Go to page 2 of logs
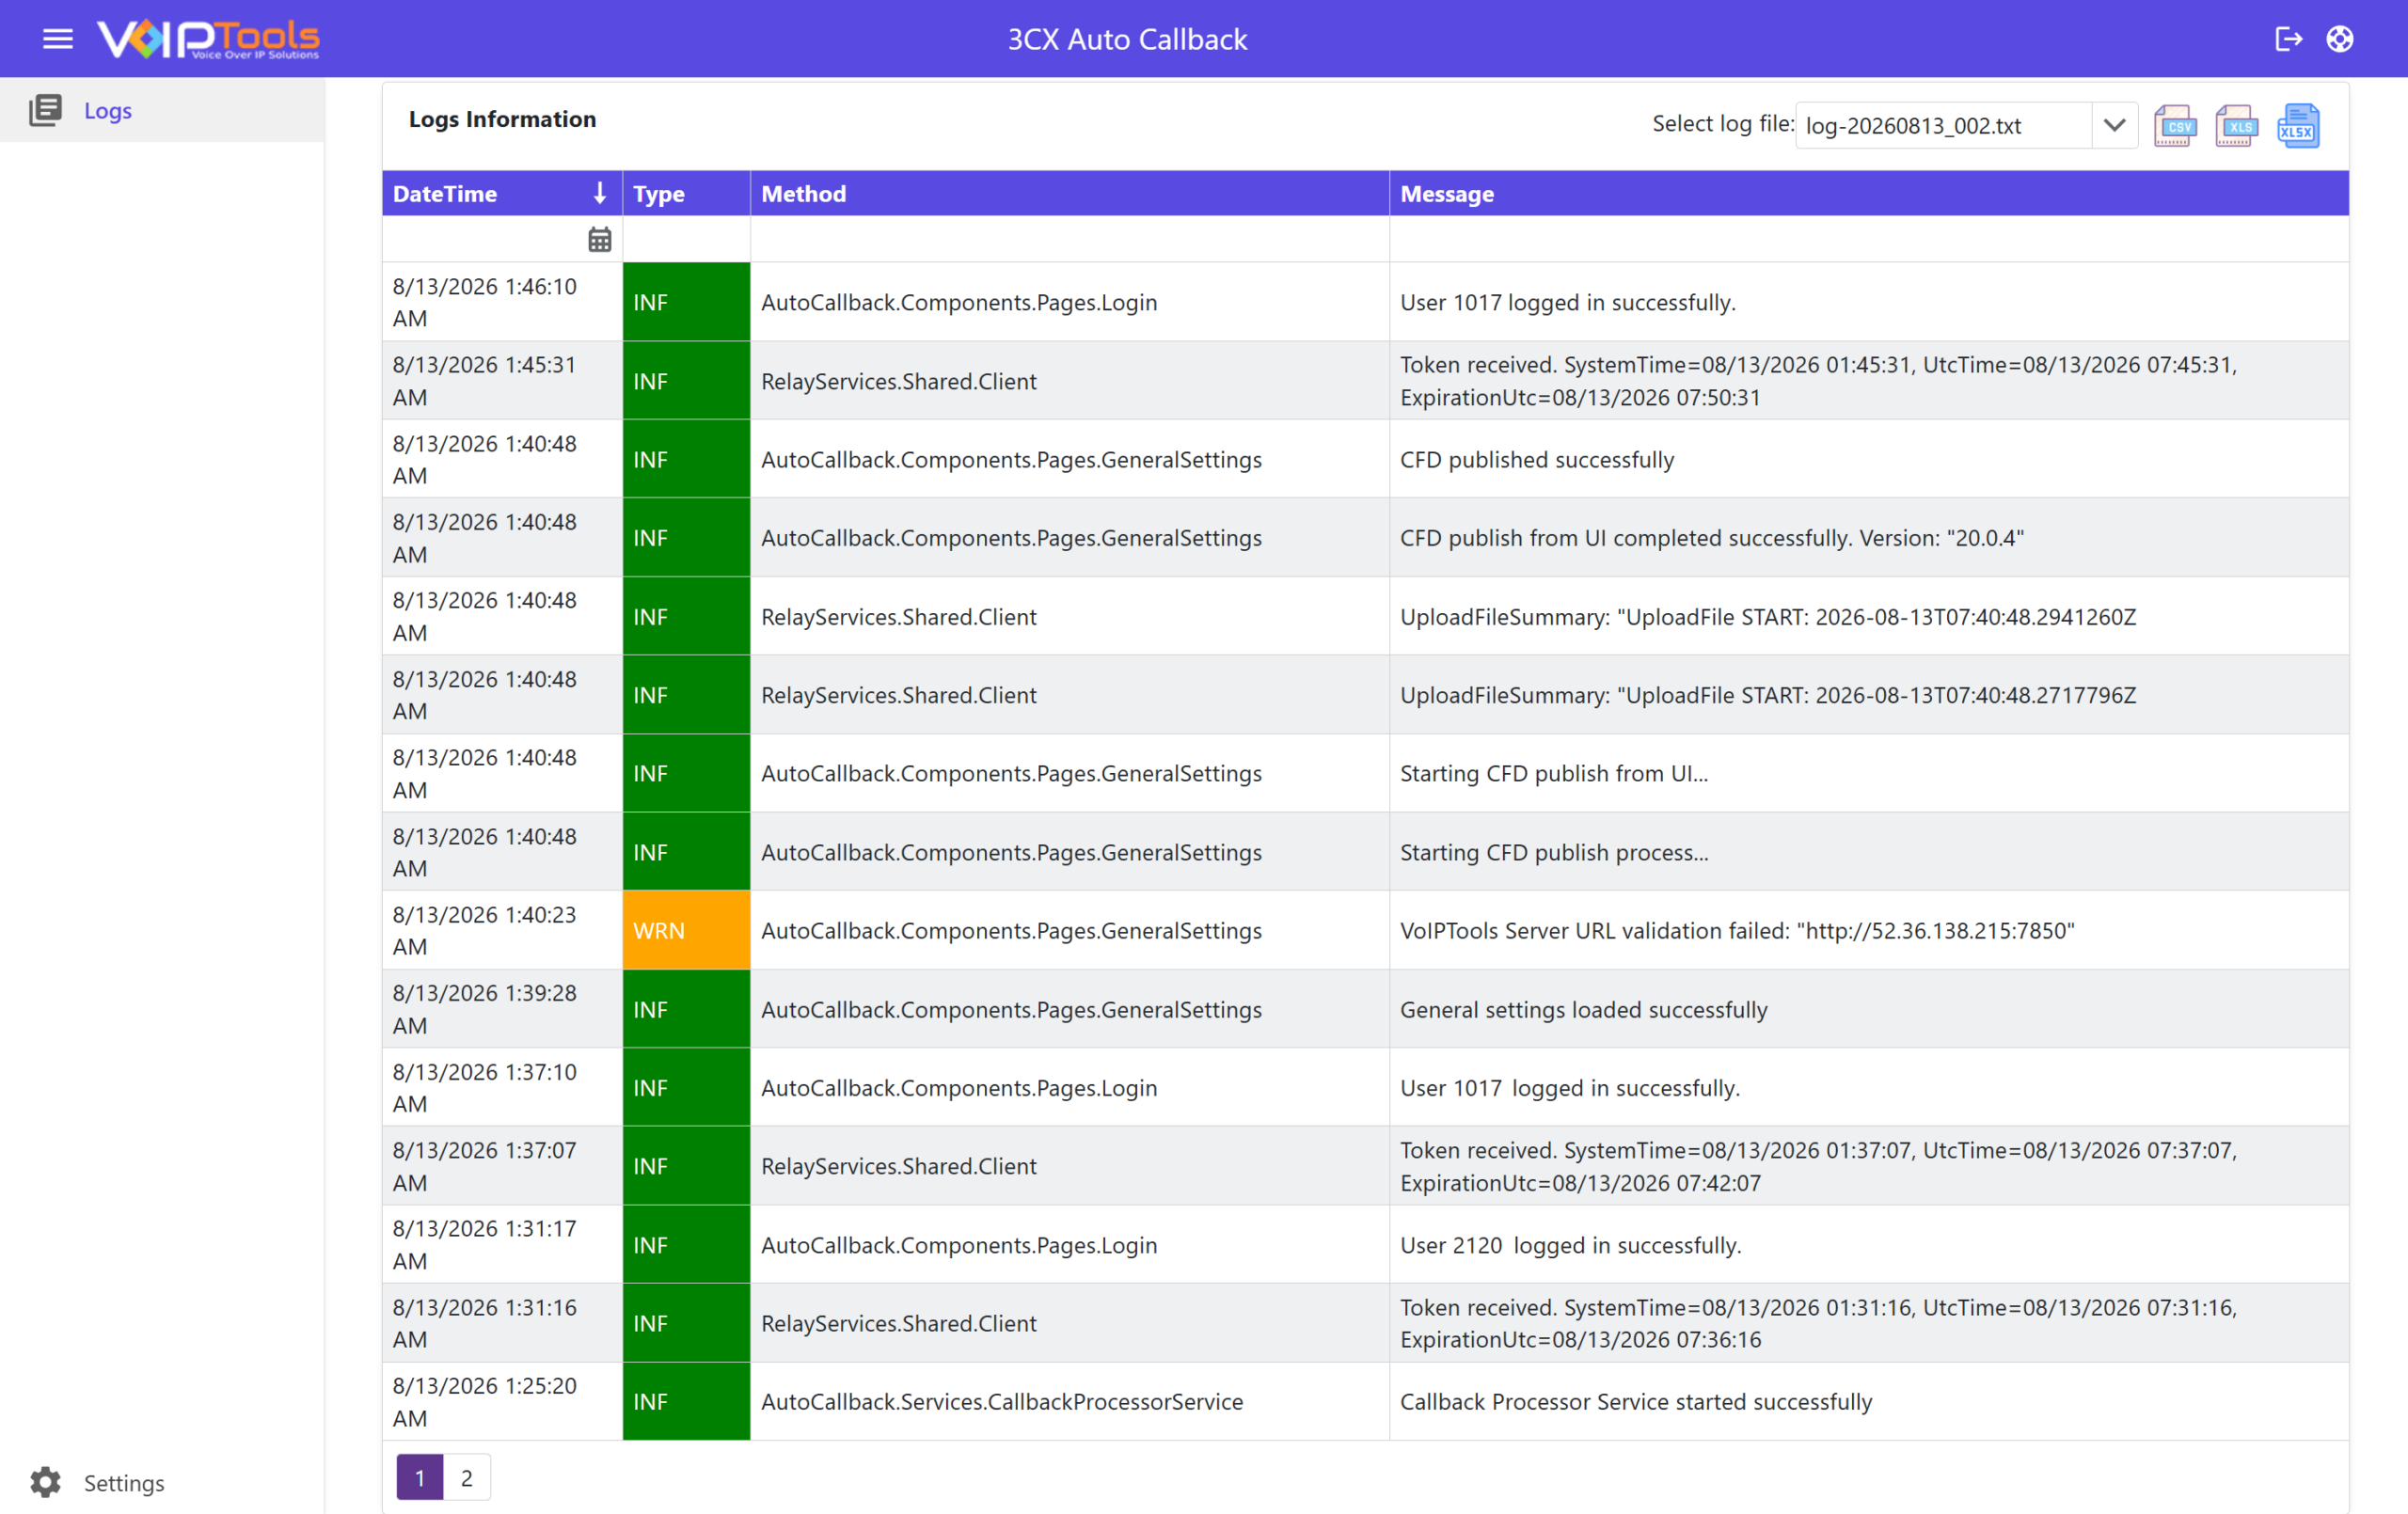The image size is (2408, 1514). (467, 1477)
